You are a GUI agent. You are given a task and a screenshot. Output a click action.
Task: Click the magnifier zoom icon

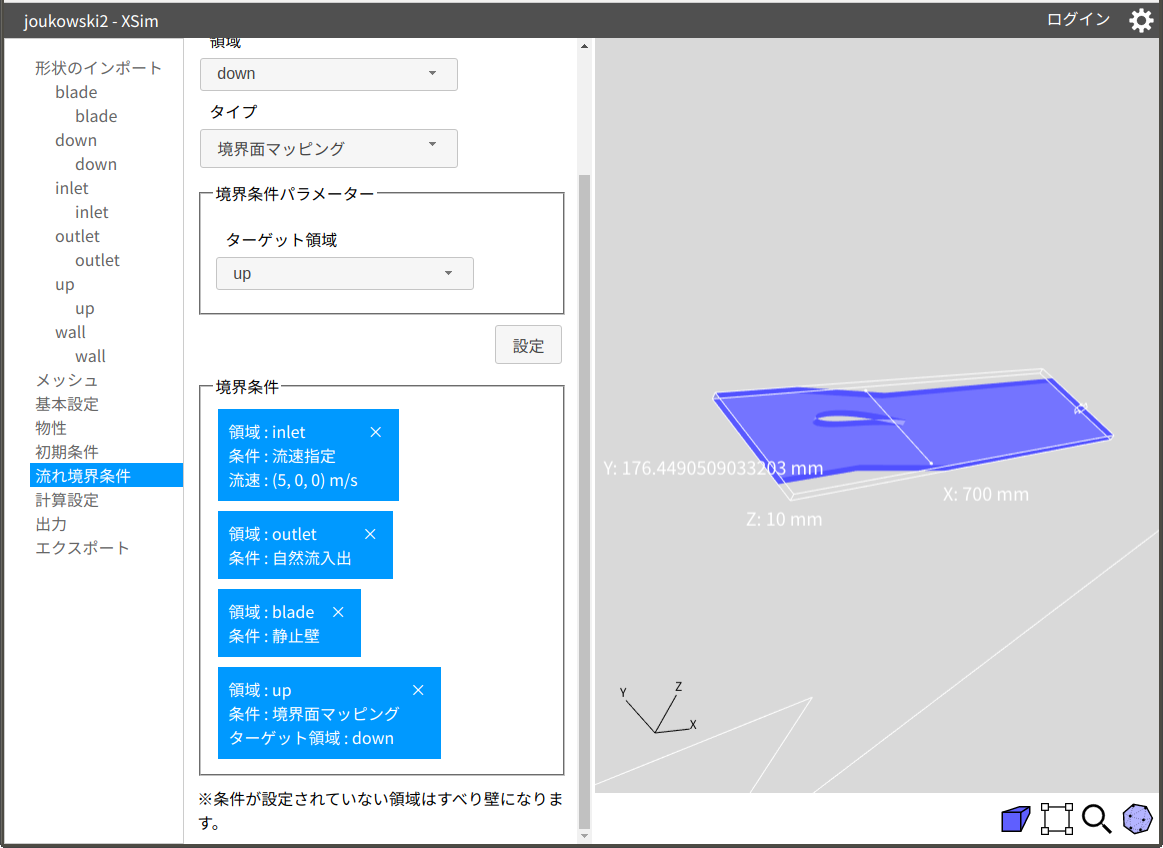1097,819
